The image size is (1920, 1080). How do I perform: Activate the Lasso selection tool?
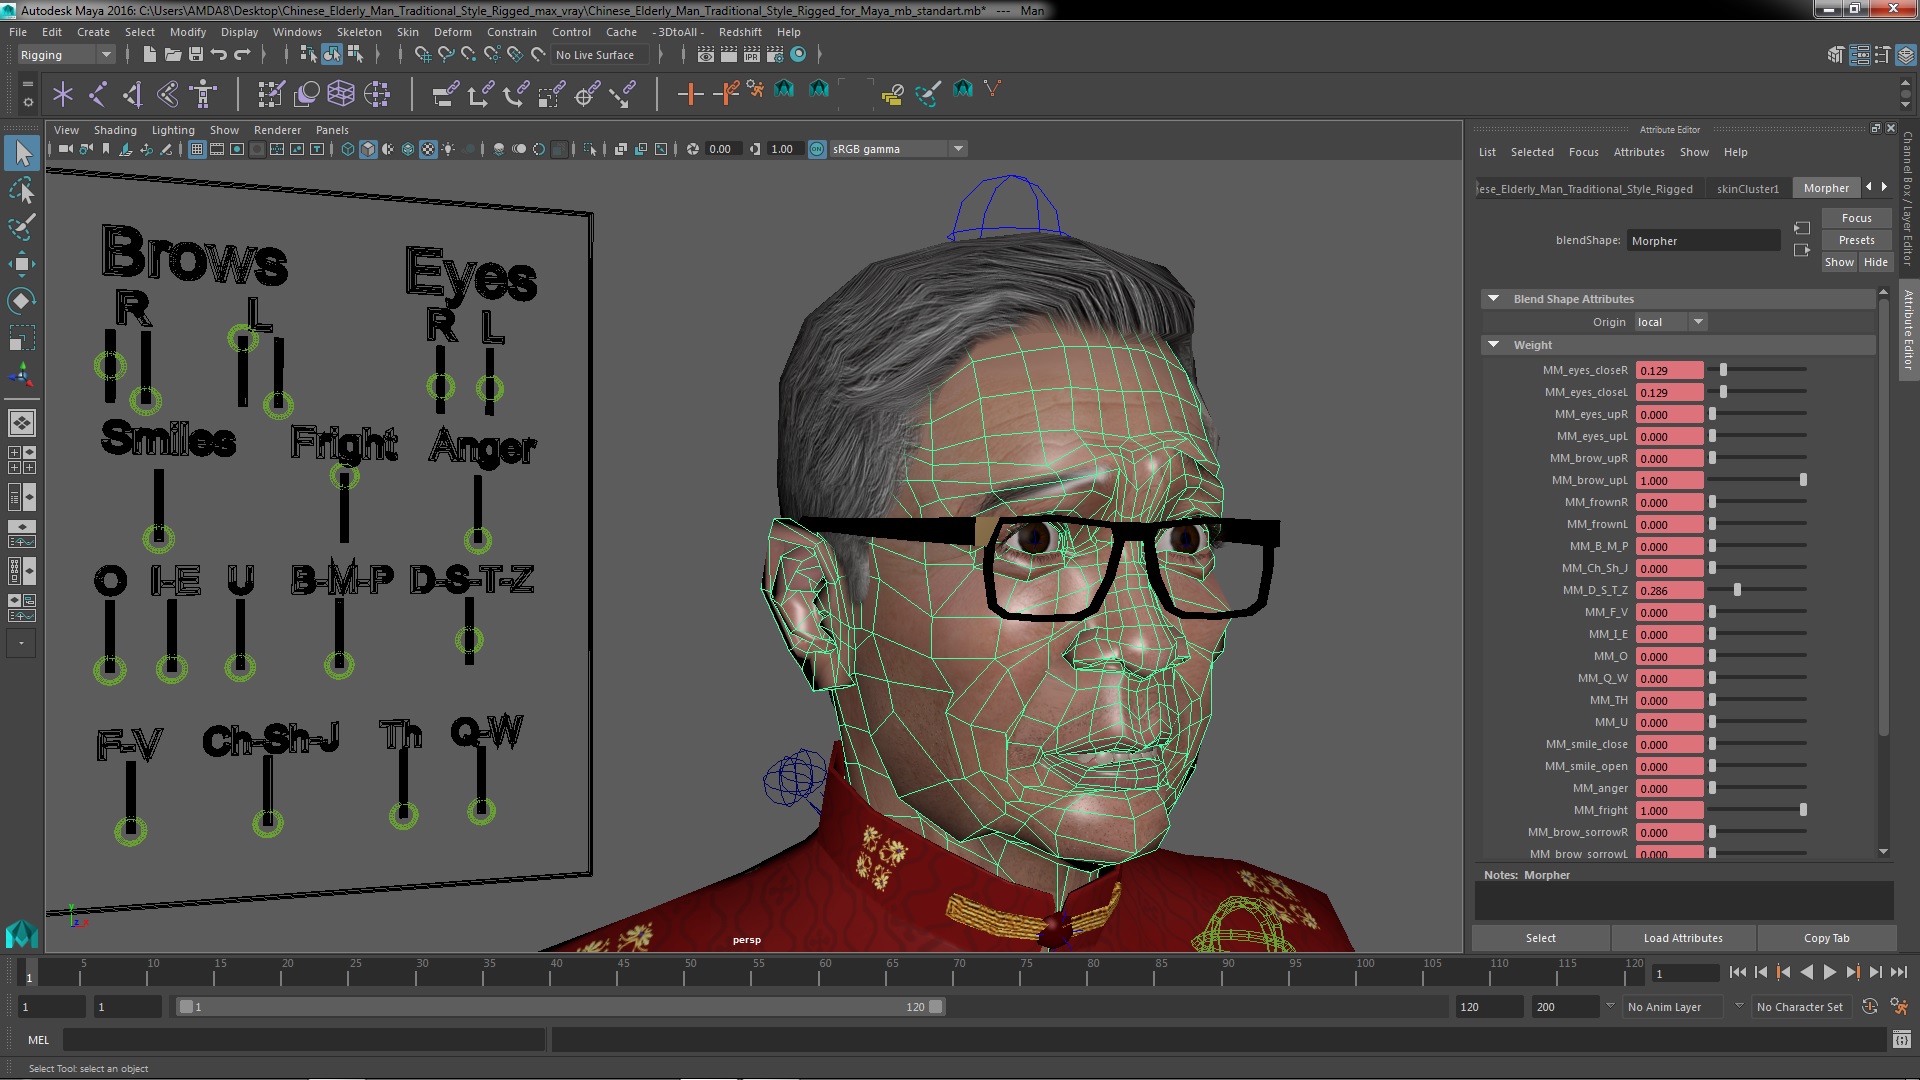[22, 190]
